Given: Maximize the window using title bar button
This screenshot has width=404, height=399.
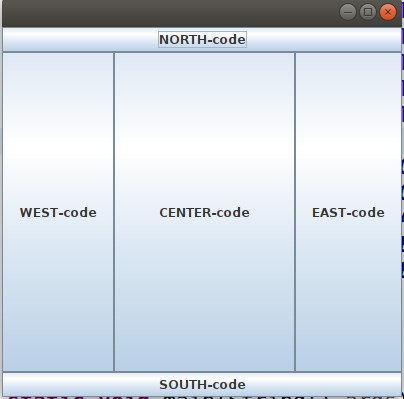Looking at the screenshot, I should 368,12.
